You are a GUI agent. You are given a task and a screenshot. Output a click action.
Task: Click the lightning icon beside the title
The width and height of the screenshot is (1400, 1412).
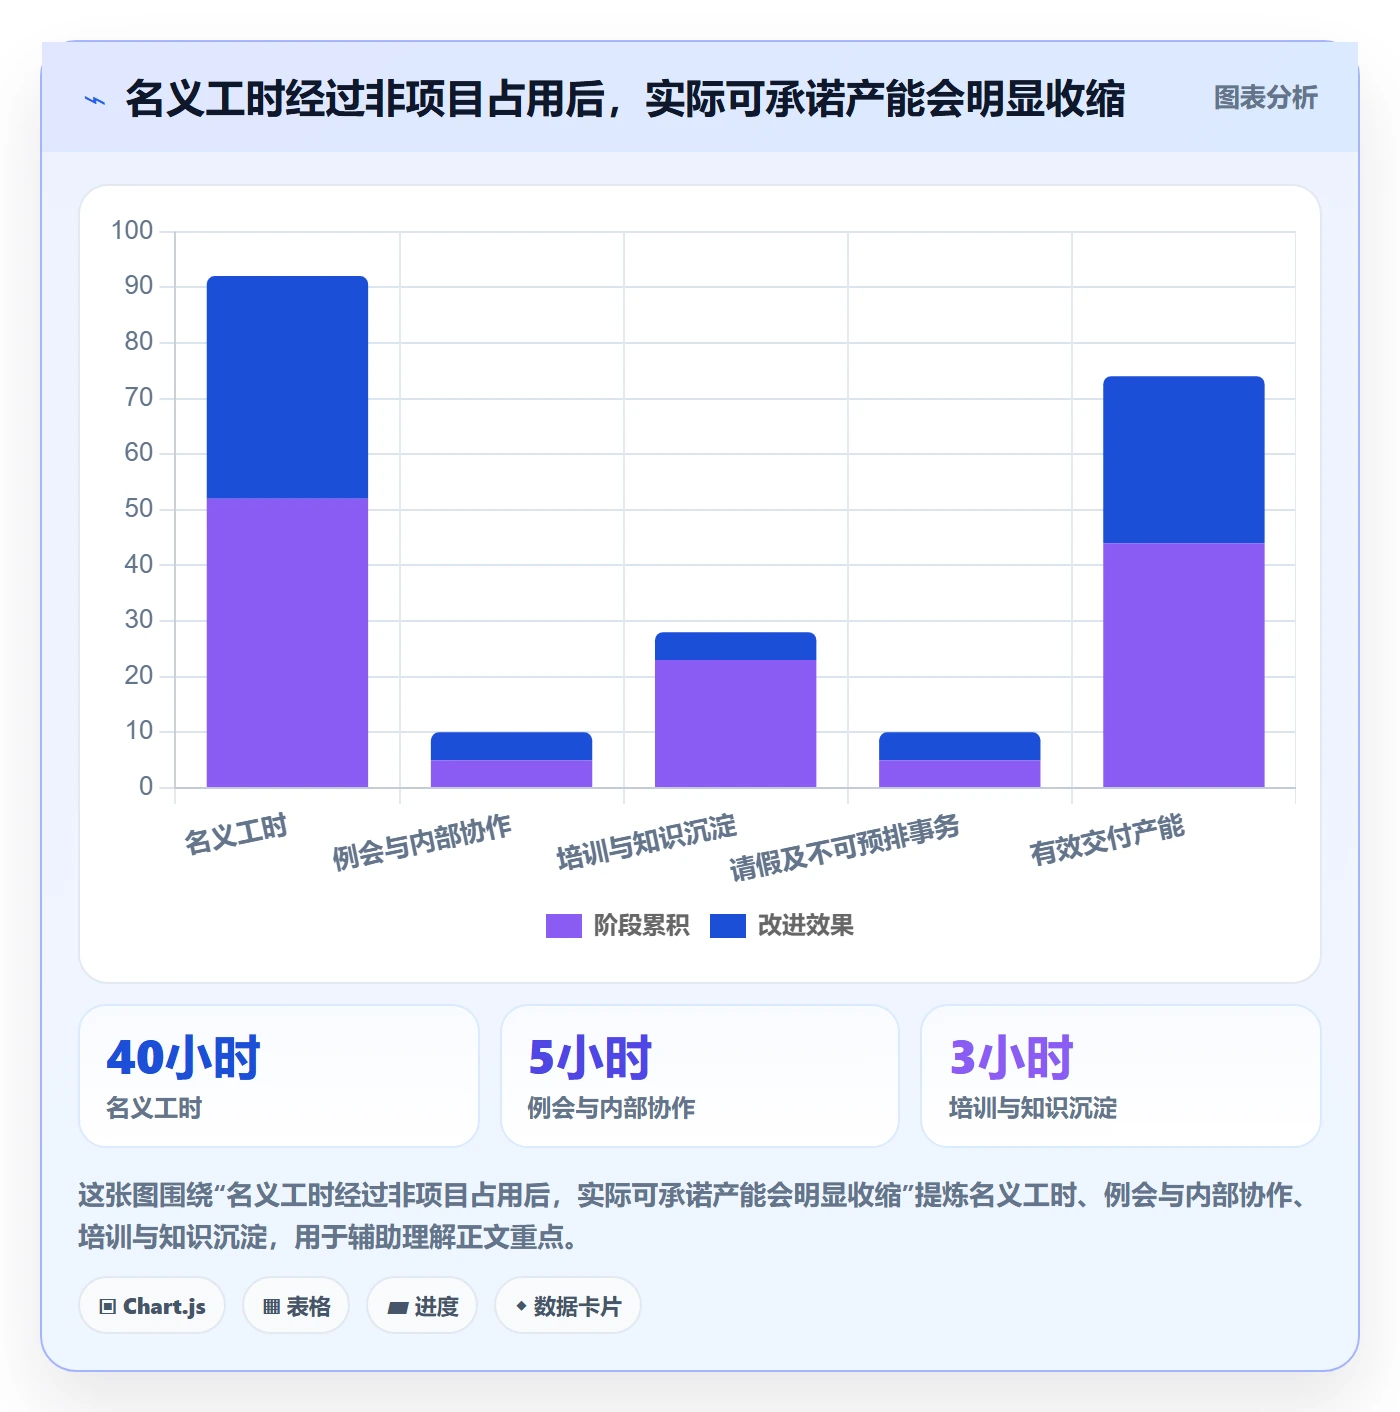pyautogui.click(x=95, y=100)
